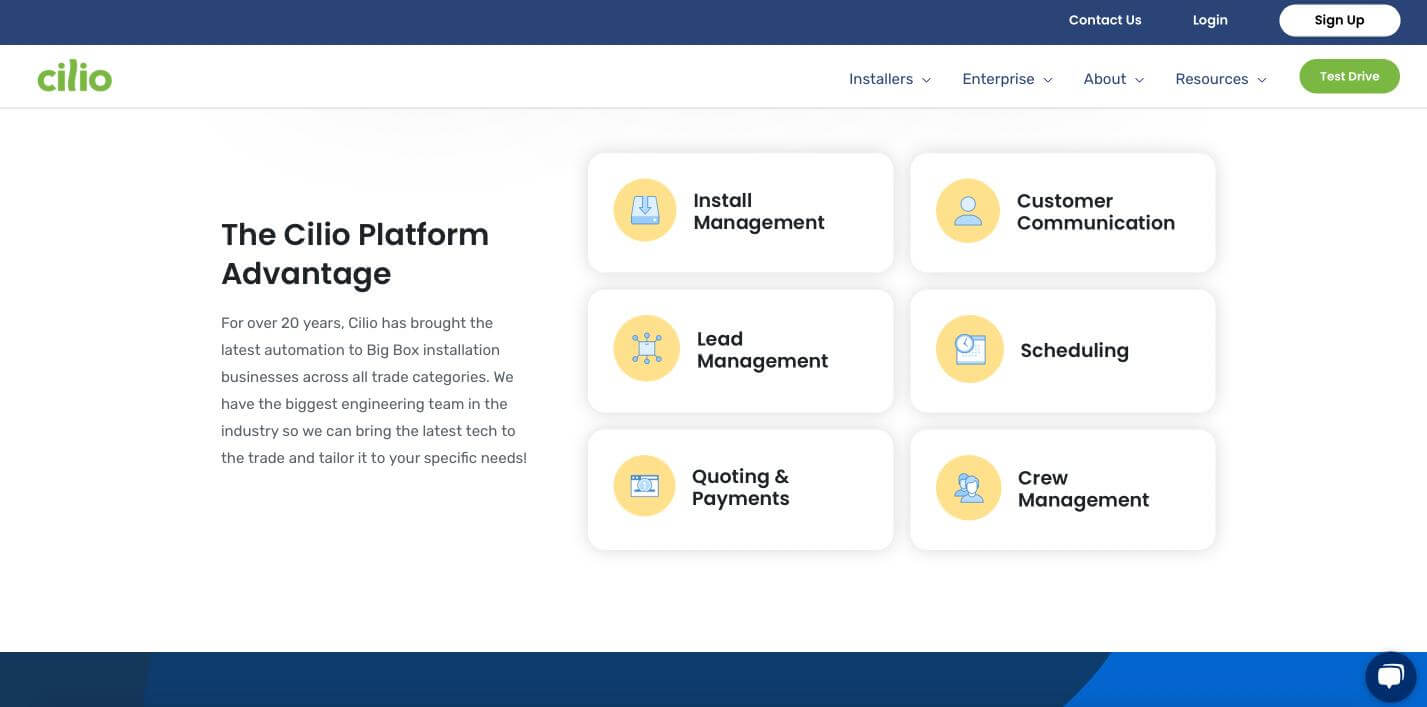Select the Quoting & Payments card title
The height and width of the screenshot is (707, 1427).
741,487
